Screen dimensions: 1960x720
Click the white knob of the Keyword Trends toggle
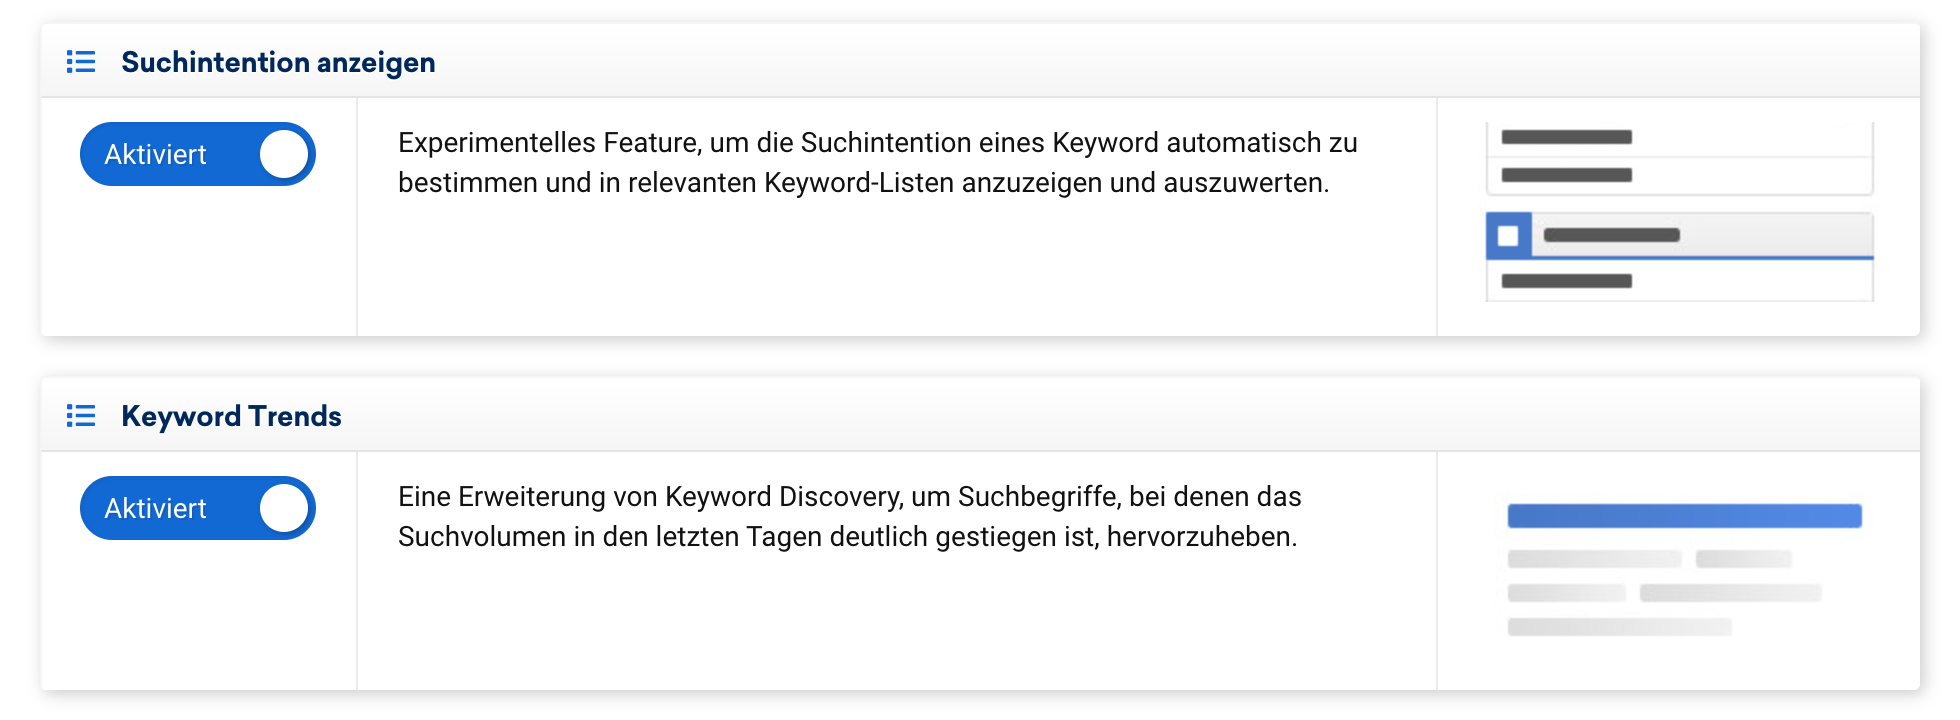coord(284,509)
